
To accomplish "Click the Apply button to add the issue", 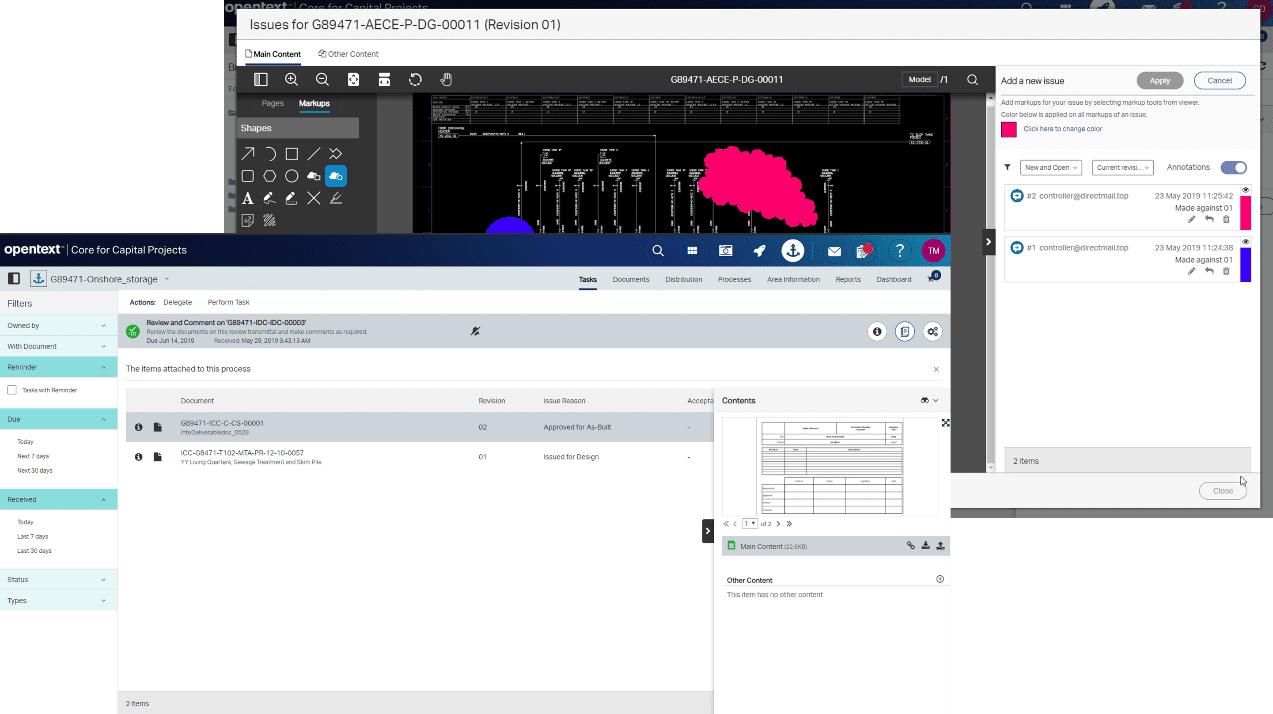I will 1159,80.
